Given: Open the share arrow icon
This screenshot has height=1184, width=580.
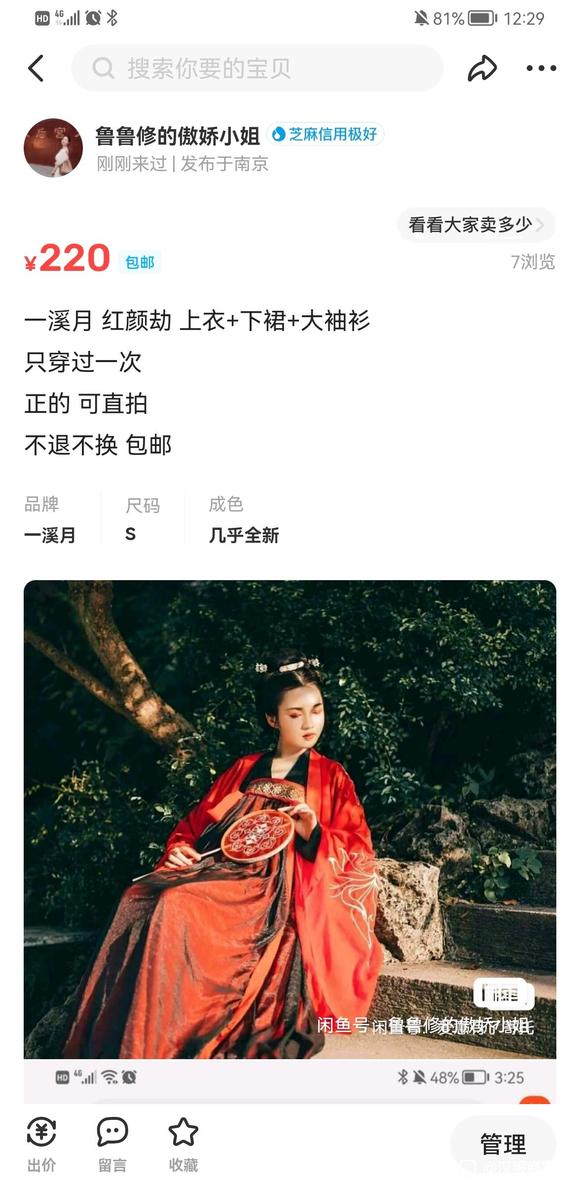Looking at the screenshot, I should point(482,69).
